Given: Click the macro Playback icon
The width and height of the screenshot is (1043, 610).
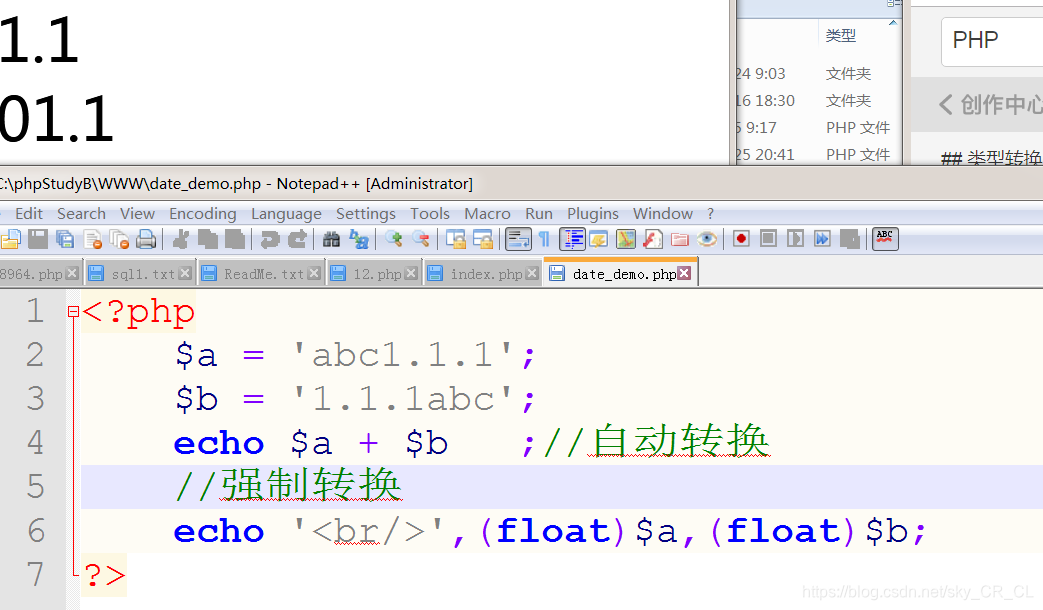Looking at the screenshot, I should pos(796,239).
